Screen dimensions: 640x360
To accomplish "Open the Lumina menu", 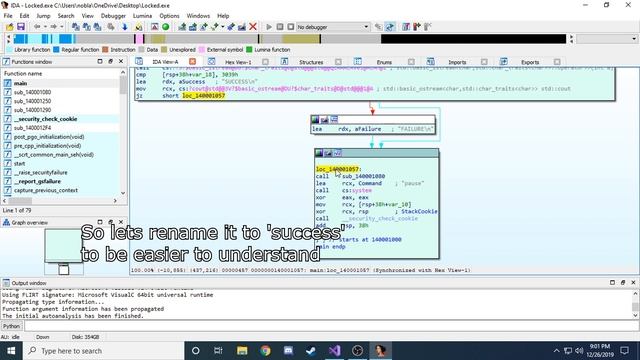I will coord(142,16).
